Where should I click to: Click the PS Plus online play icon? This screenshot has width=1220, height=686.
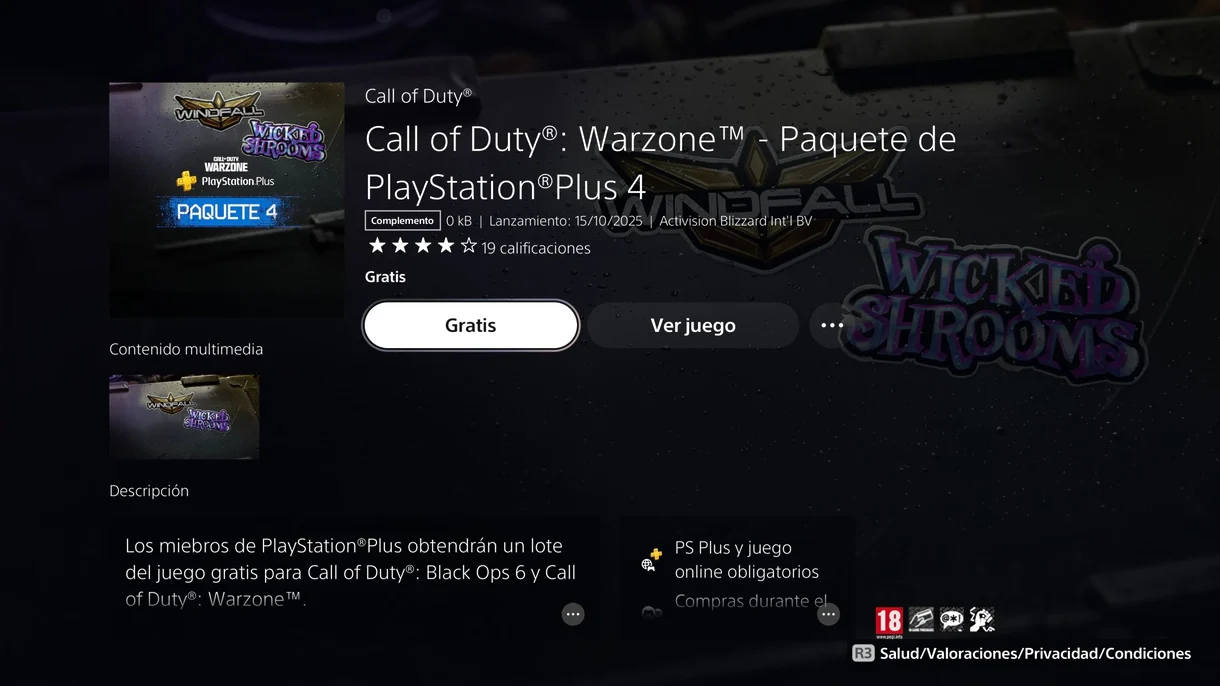tap(651, 560)
